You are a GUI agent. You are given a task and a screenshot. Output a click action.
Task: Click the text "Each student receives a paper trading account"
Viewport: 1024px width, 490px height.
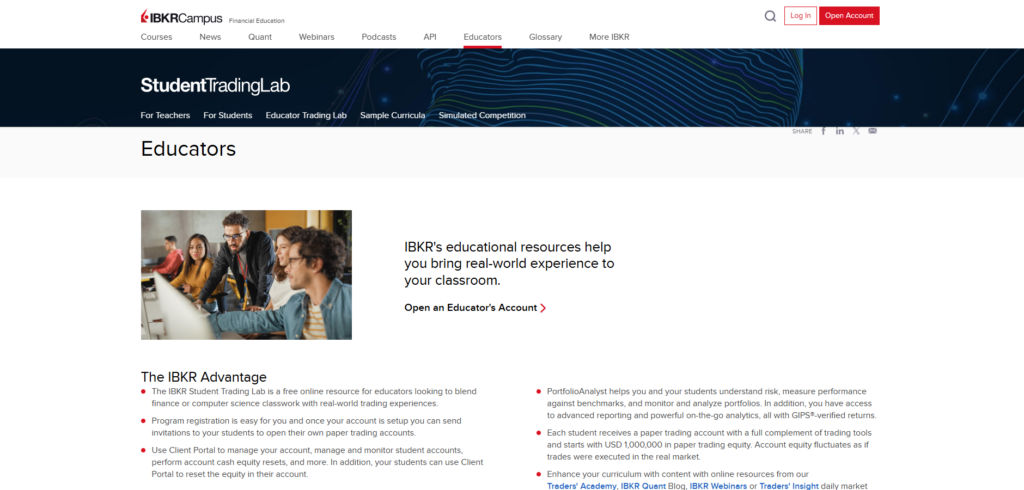pos(641,433)
